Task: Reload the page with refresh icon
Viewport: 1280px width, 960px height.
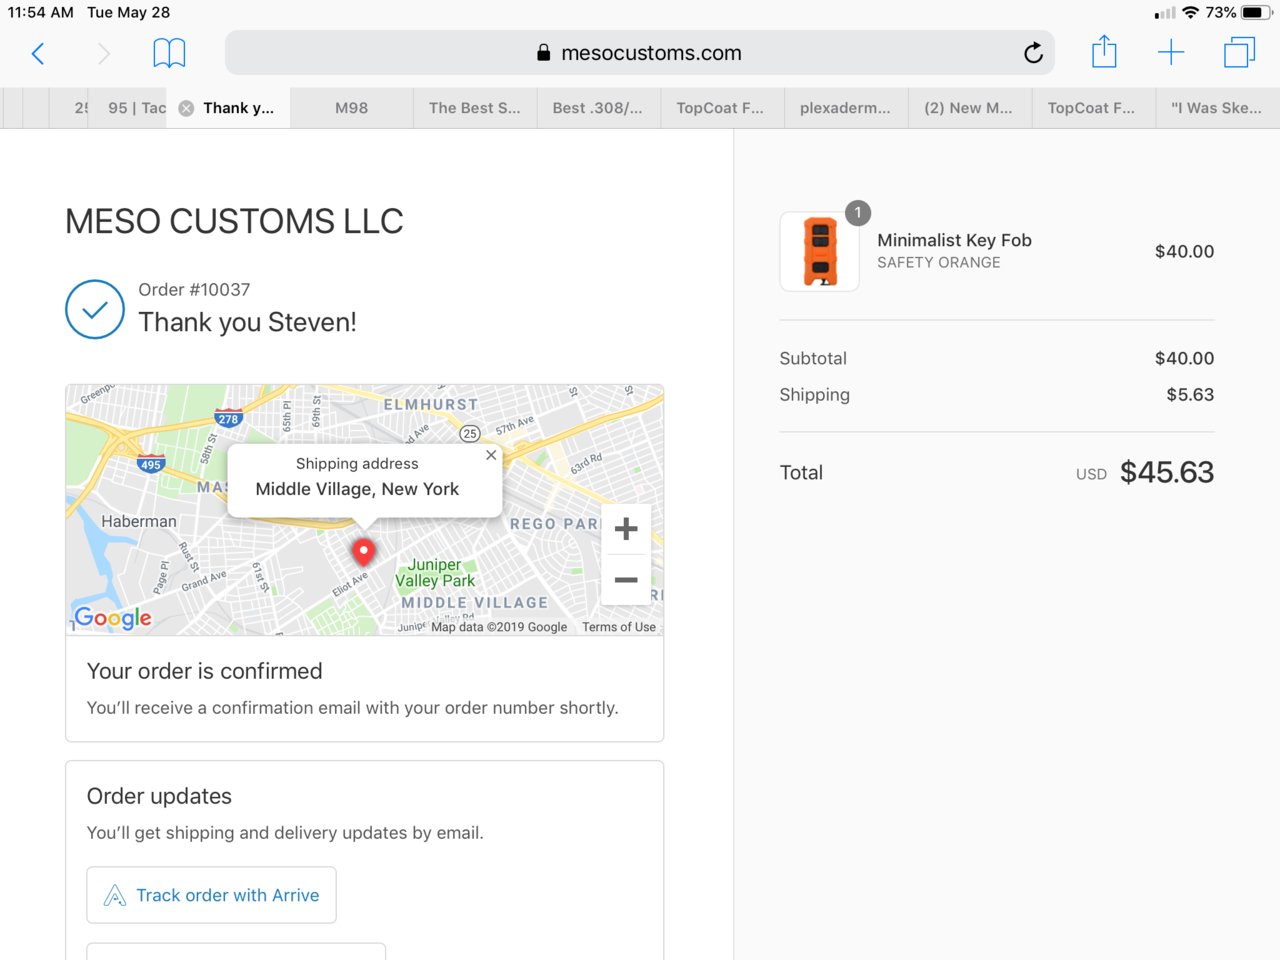Action: [x=1033, y=53]
